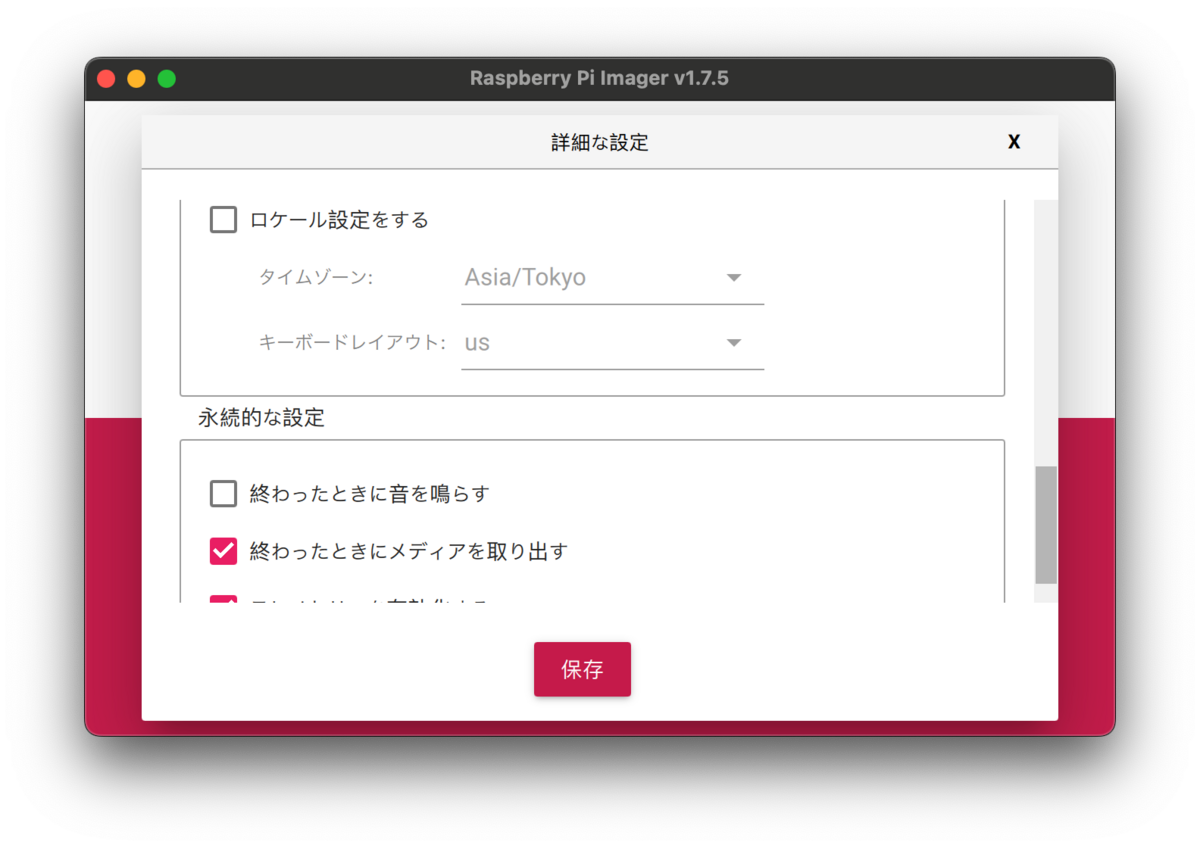Image resolution: width=1200 pixels, height=848 pixels.
Task: Click the Raspberry Pi Imager v1.7.5 title
Action: pos(600,78)
